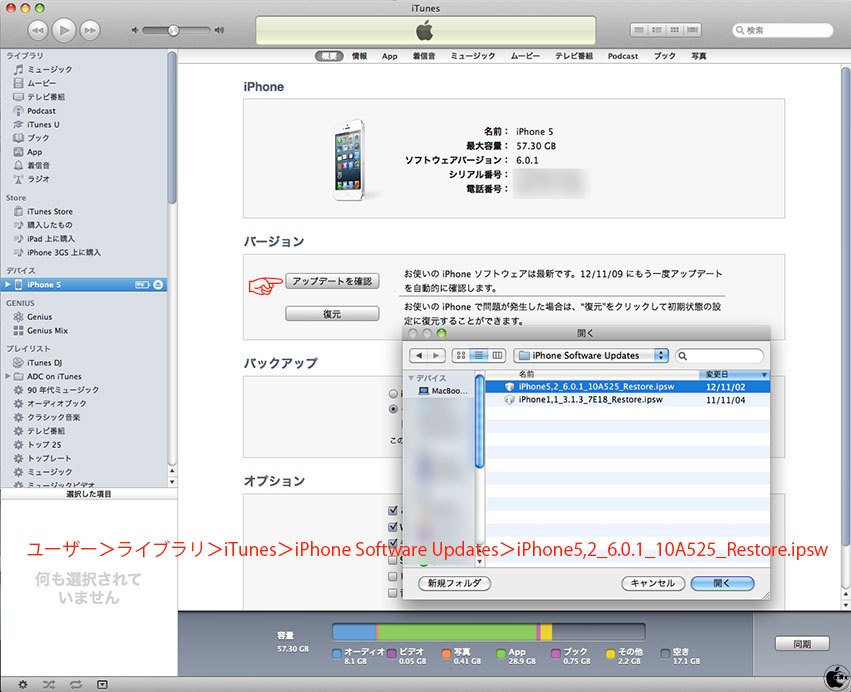851x692 pixels.
Task: Switch to 情報 tab
Action: (x=359, y=56)
